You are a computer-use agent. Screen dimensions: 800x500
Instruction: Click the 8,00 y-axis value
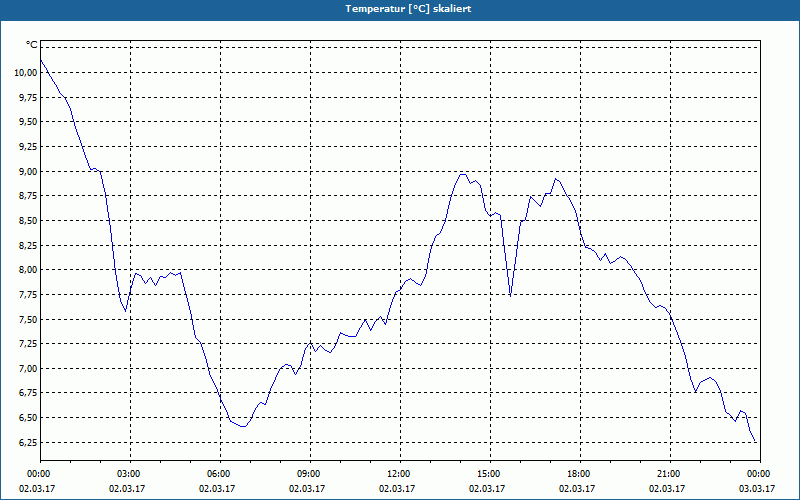(28, 269)
